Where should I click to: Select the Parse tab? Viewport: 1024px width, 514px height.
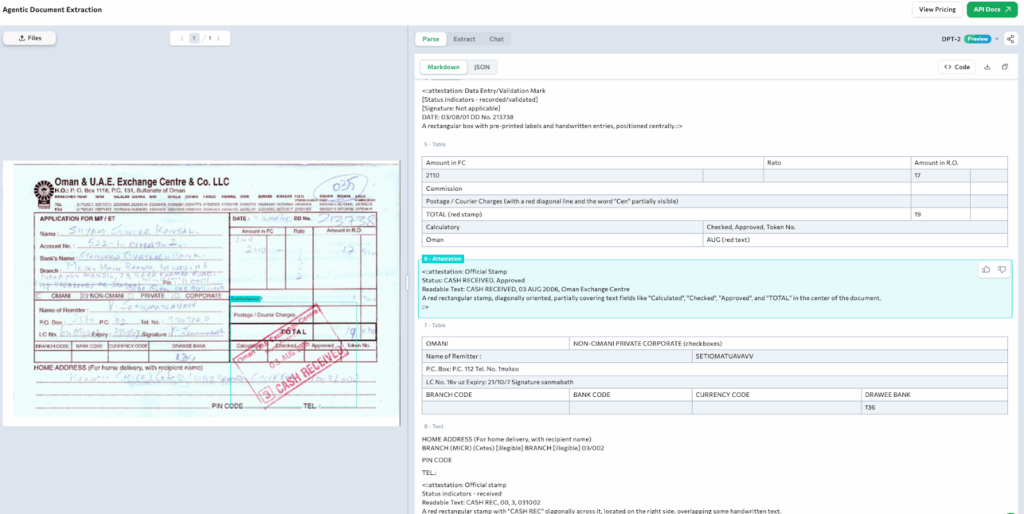431,39
